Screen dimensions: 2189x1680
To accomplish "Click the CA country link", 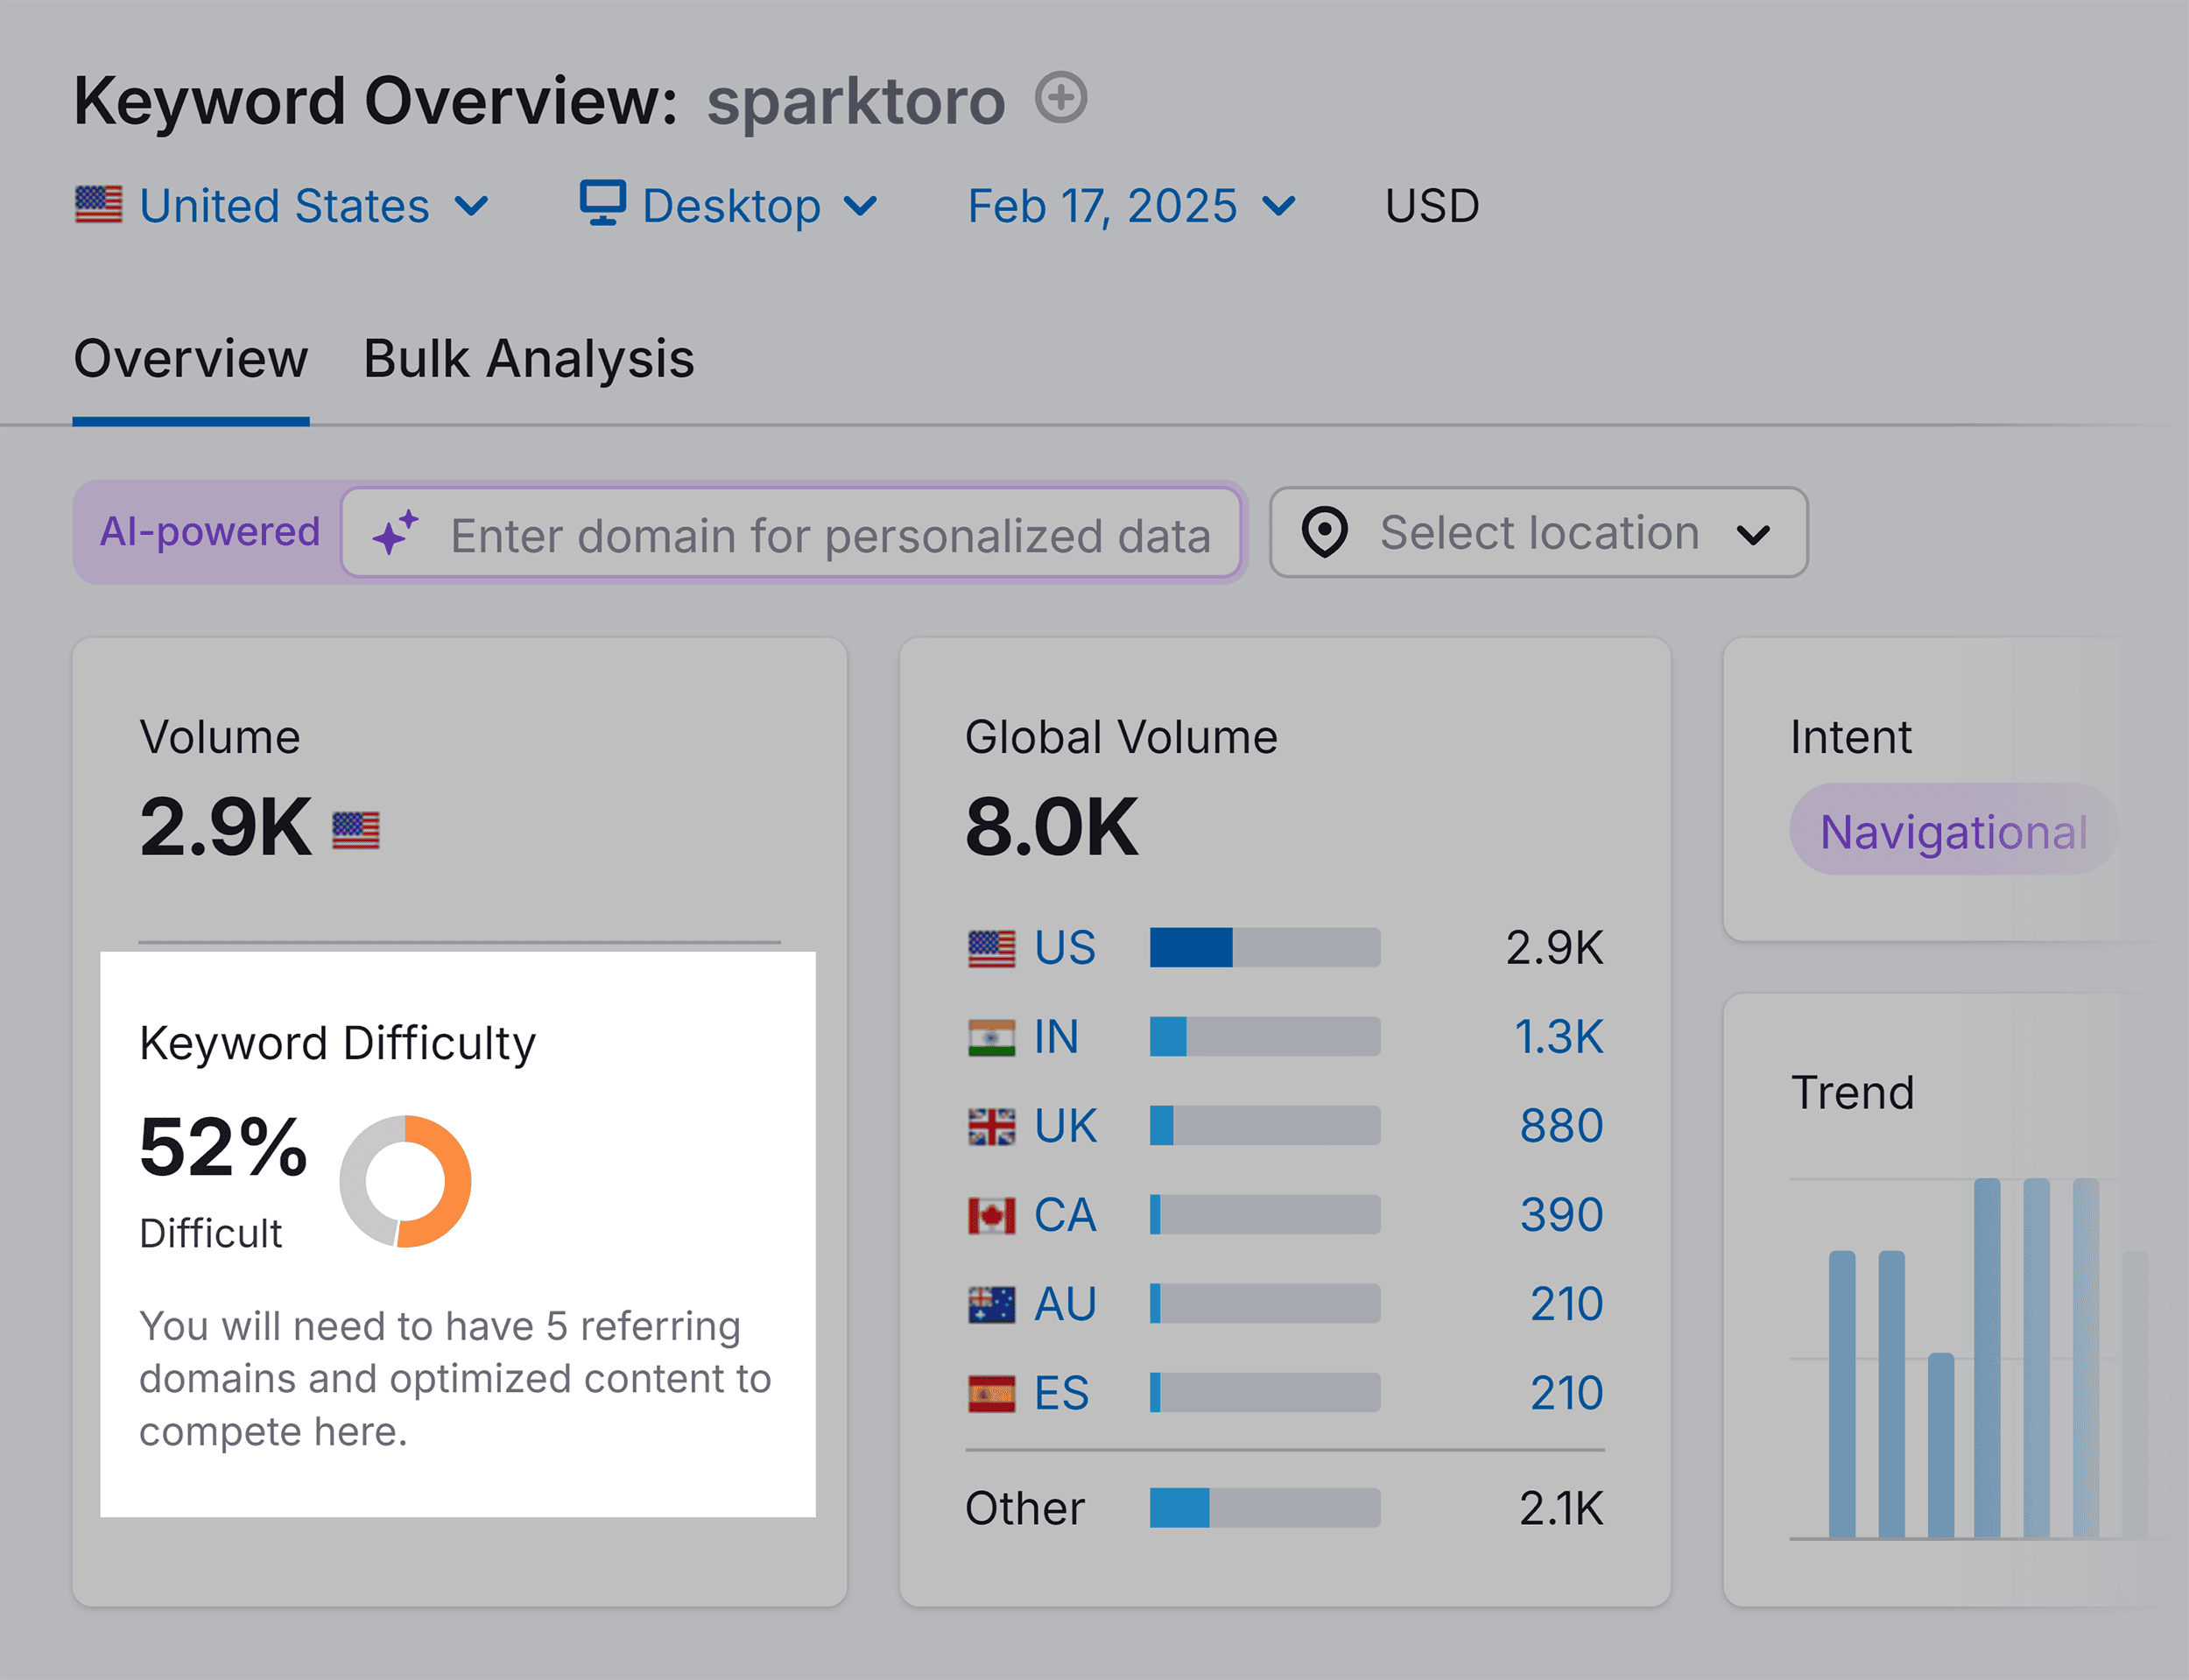I will click(x=1065, y=1215).
